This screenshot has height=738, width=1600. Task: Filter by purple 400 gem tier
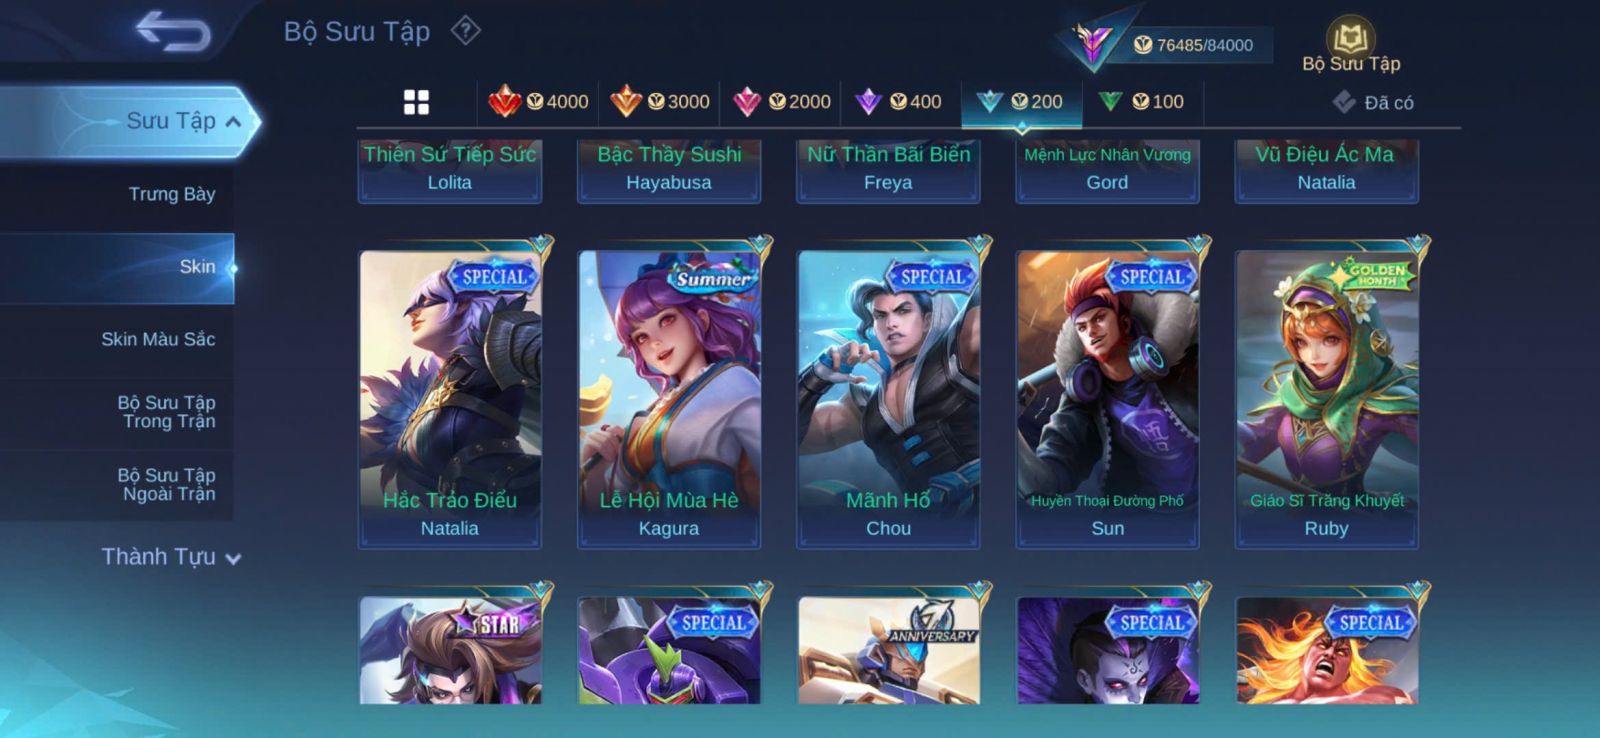tap(899, 101)
